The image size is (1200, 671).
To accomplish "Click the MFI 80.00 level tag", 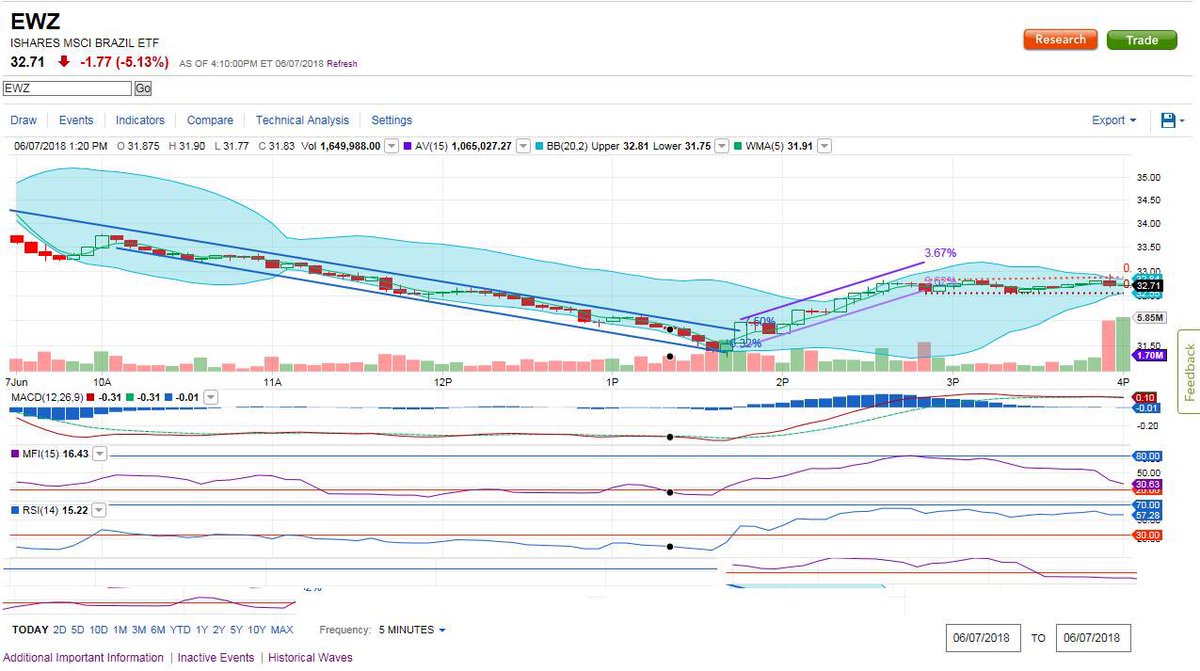I will tap(1146, 456).
